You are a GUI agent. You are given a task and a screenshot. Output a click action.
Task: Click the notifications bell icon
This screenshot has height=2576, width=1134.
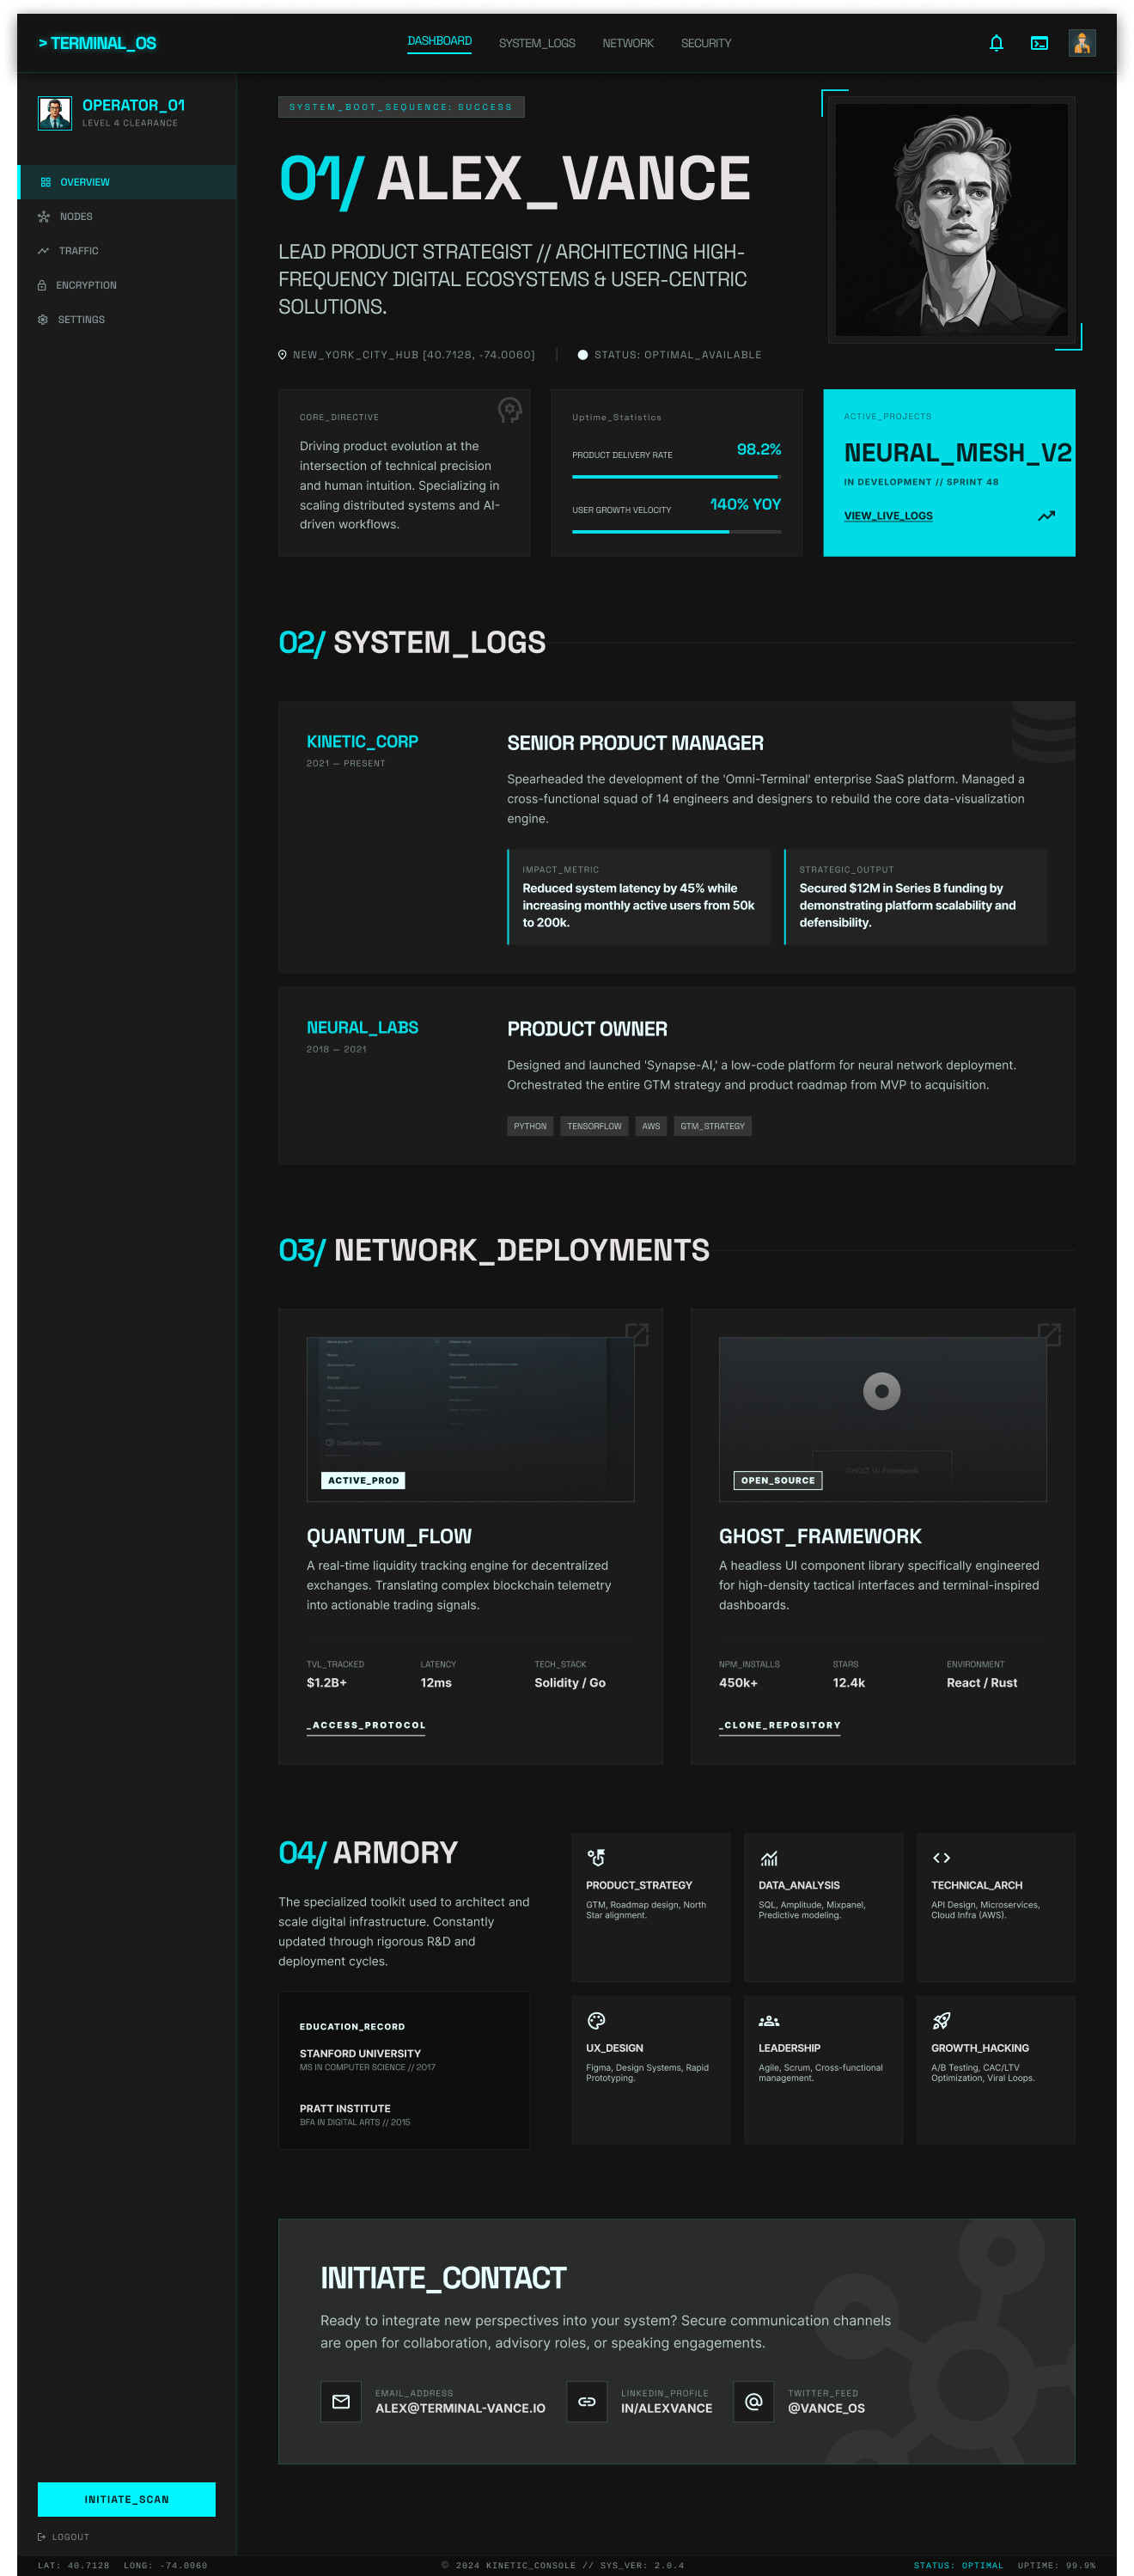point(995,43)
